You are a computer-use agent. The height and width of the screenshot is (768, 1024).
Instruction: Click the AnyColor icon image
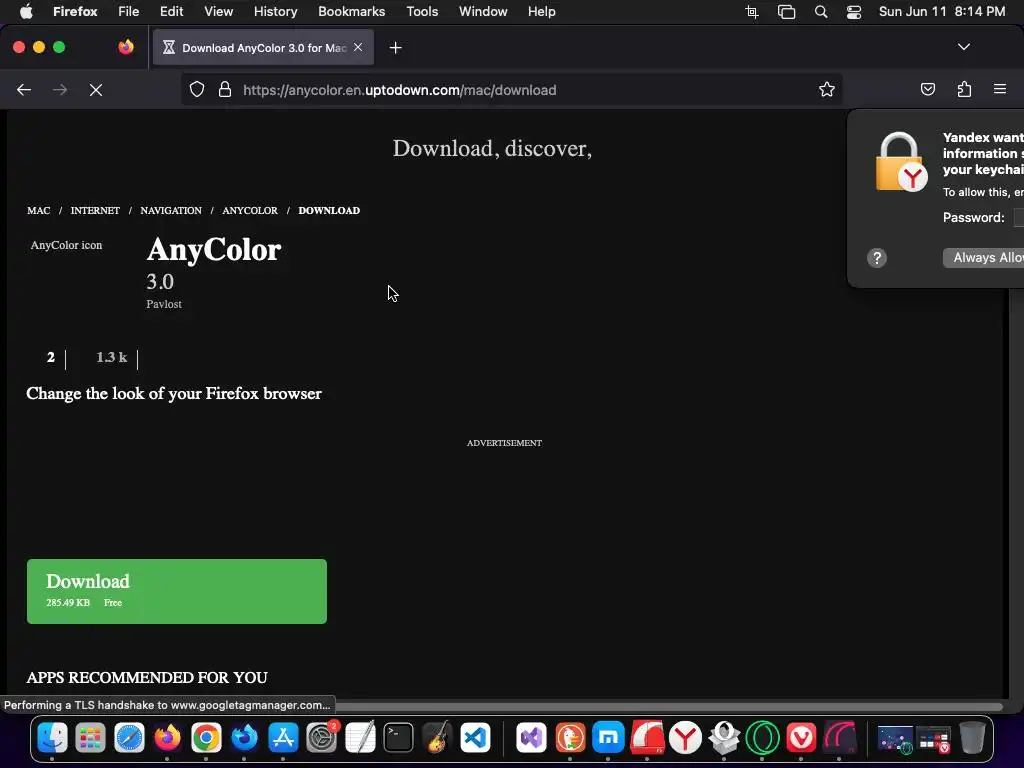point(67,246)
